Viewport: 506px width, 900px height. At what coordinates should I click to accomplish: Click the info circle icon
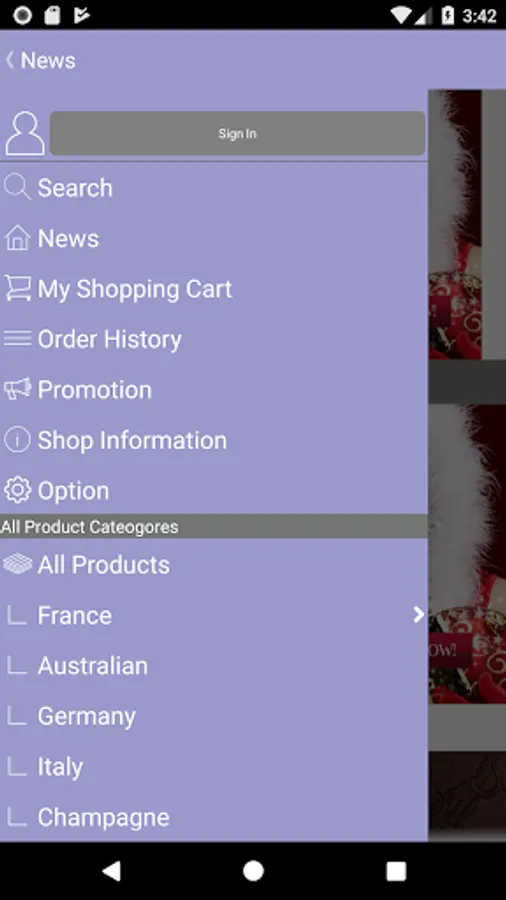tap(17, 440)
